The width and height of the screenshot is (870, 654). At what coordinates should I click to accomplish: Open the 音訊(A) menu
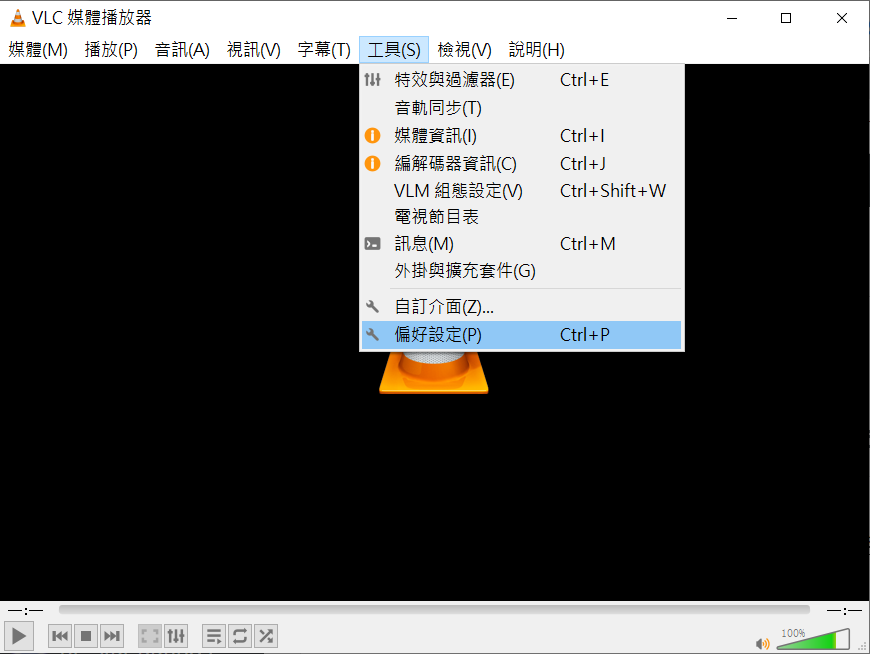click(182, 50)
